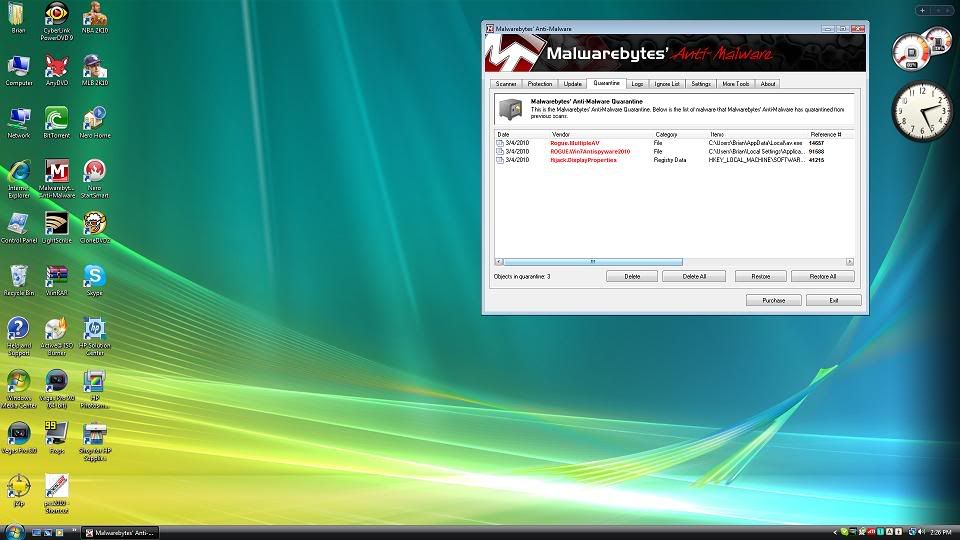Open the Brian user folder icon
Screen dimensions: 960x540
(18, 17)
